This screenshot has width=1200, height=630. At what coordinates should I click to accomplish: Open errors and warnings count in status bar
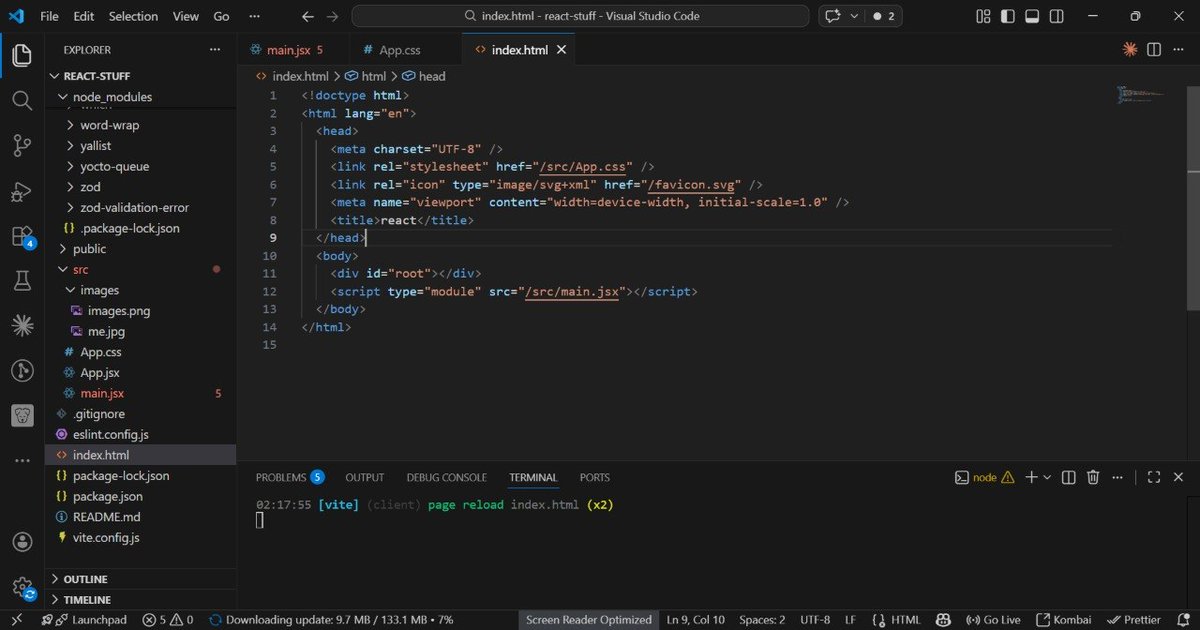pyautogui.click(x=168, y=620)
